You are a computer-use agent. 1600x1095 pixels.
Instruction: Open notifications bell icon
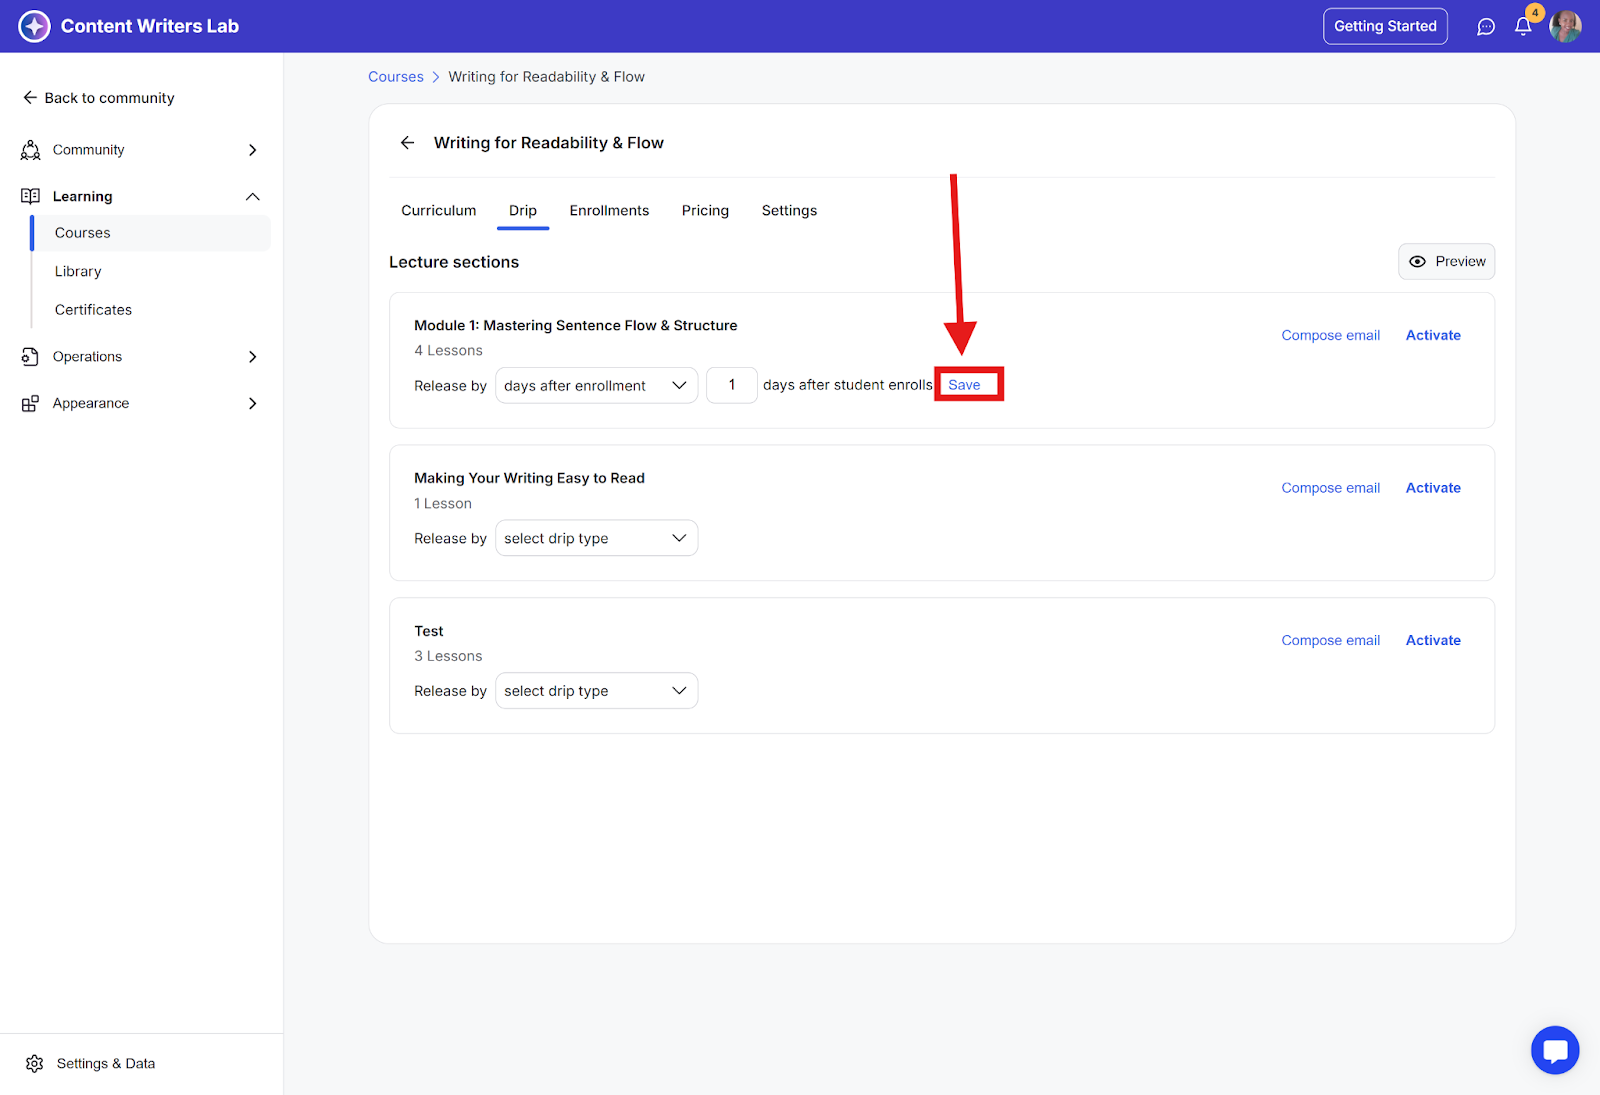(x=1523, y=27)
